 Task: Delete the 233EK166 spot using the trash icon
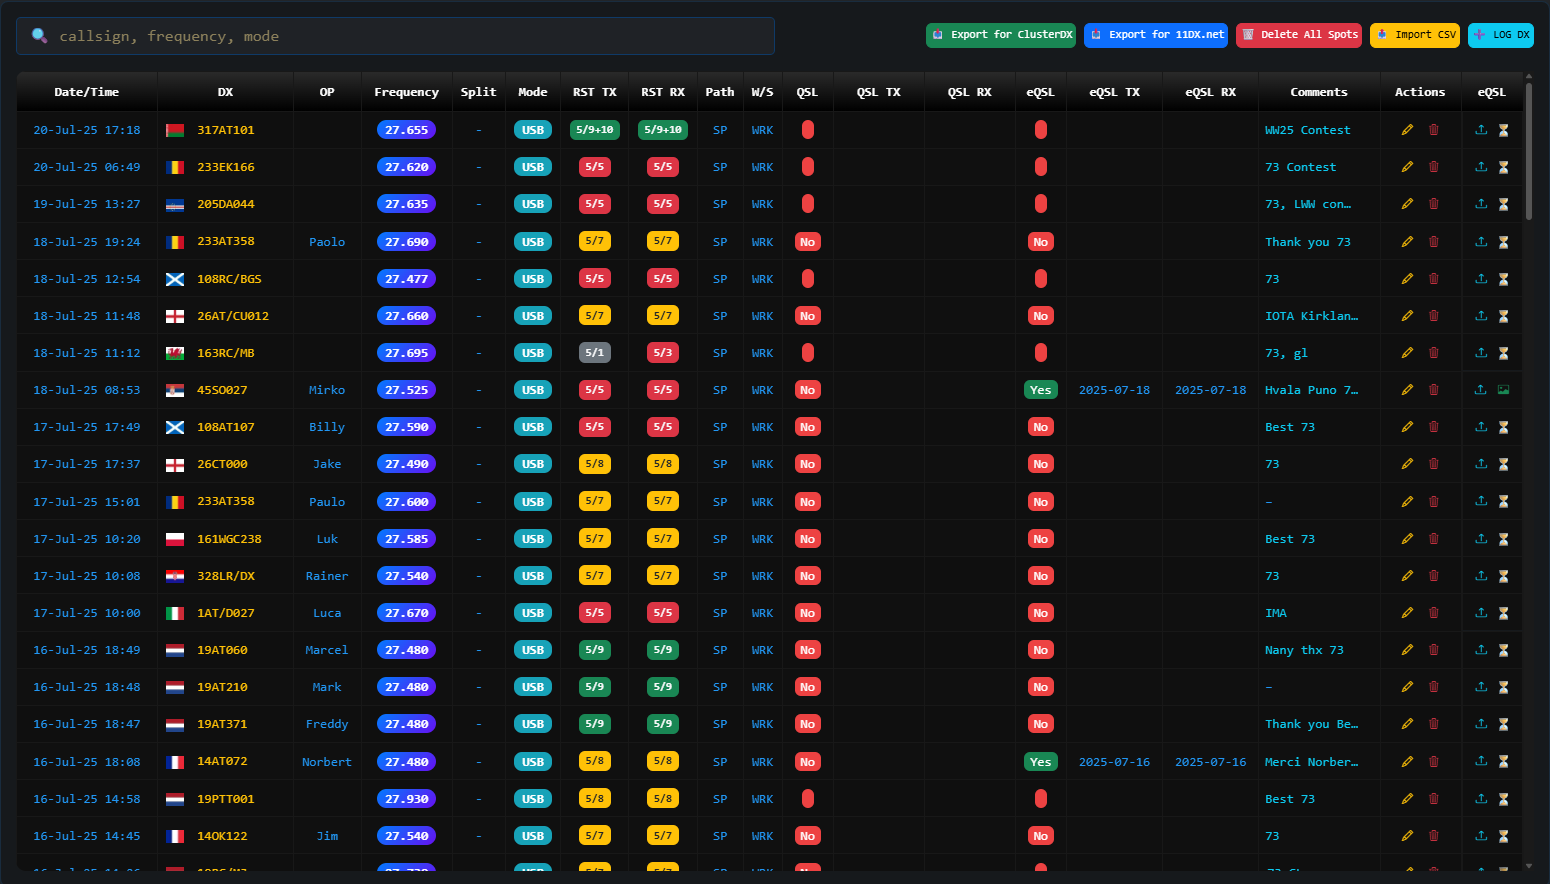tap(1433, 166)
